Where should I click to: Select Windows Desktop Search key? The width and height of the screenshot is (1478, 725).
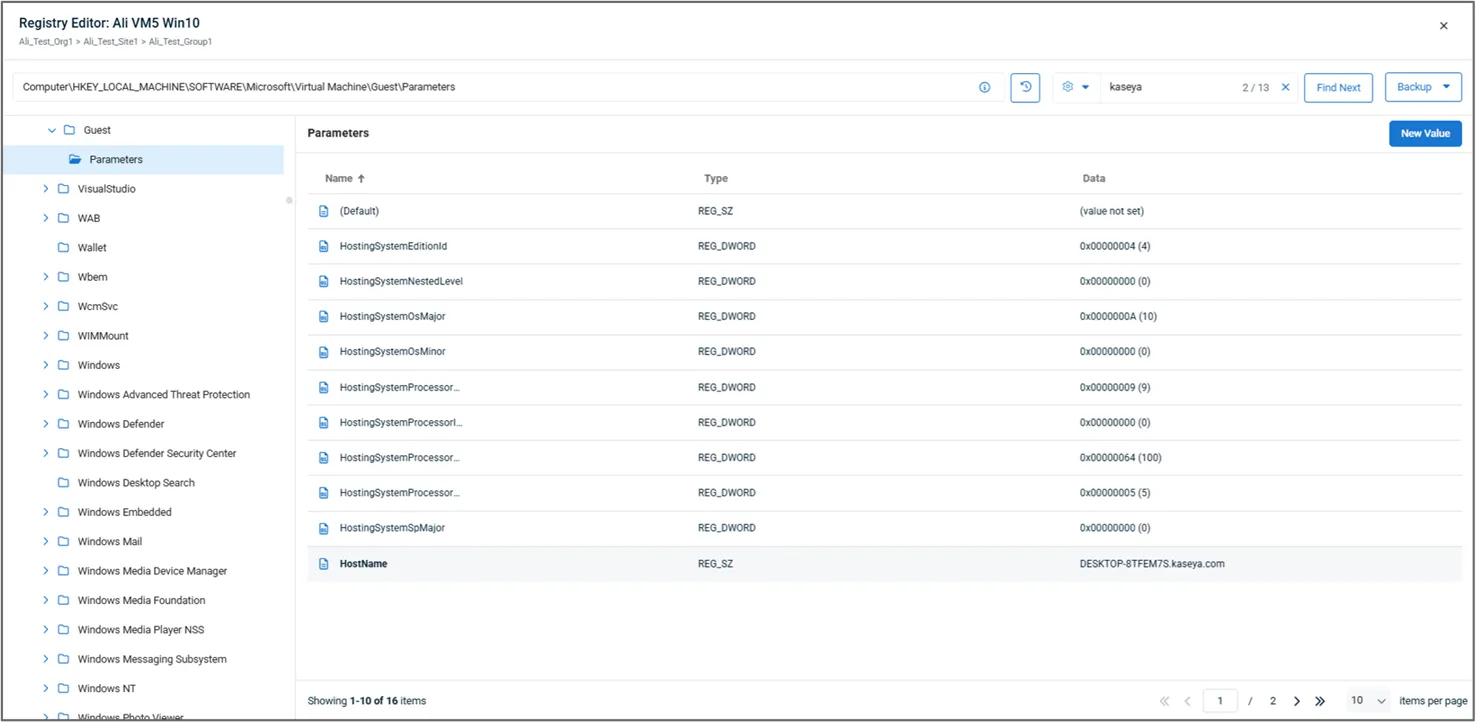click(x=136, y=483)
